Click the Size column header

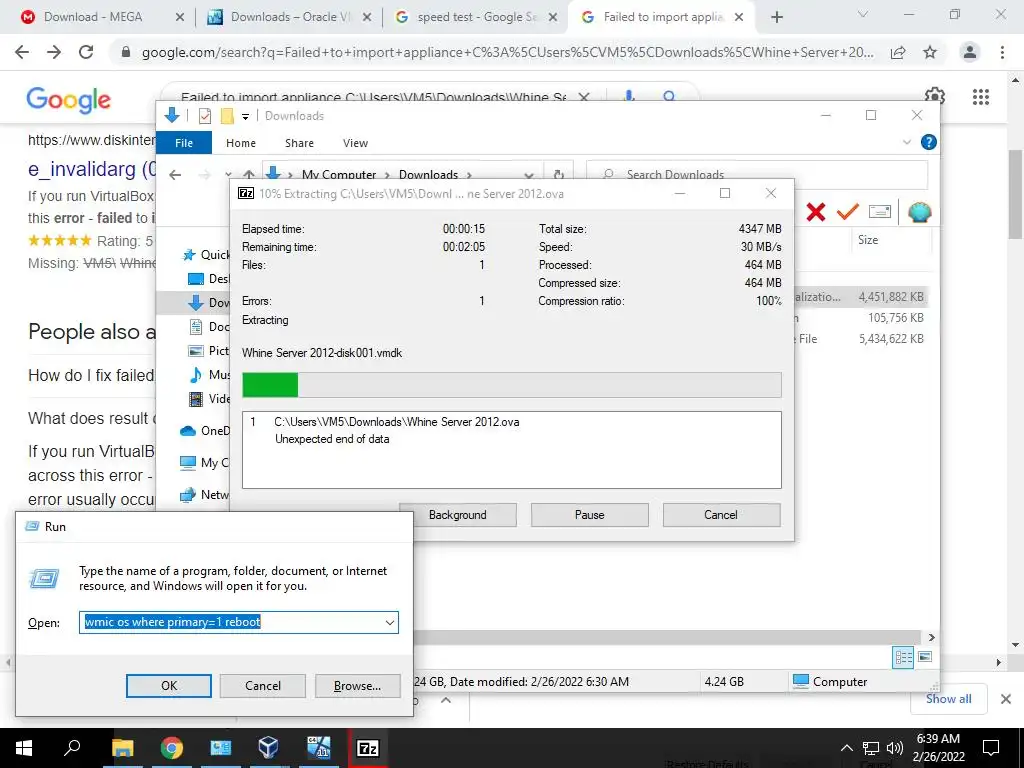pos(868,240)
